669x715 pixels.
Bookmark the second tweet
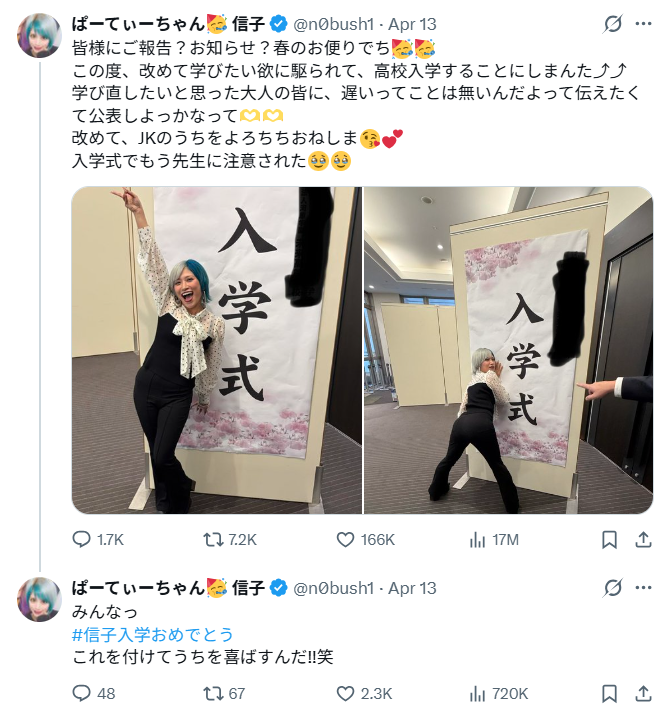pyautogui.click(x=610, y=694)
